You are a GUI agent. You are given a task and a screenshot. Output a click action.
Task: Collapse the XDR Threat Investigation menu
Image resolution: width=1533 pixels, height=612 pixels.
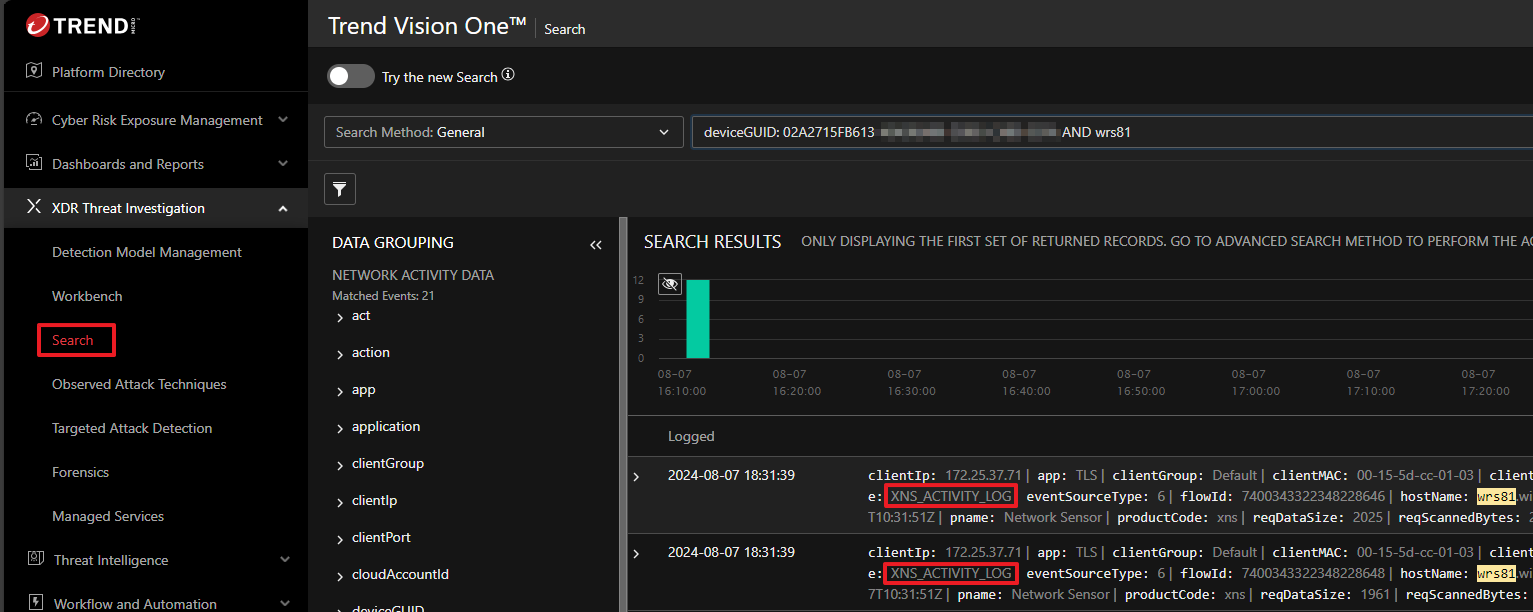(283, 208)
